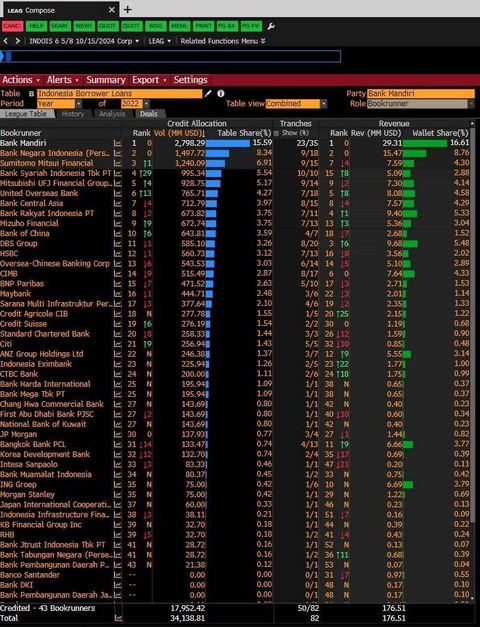Screen dimensions: 480x627
Task: Open chart icon for Morgan Stanley row
Action: coord(118,495)
